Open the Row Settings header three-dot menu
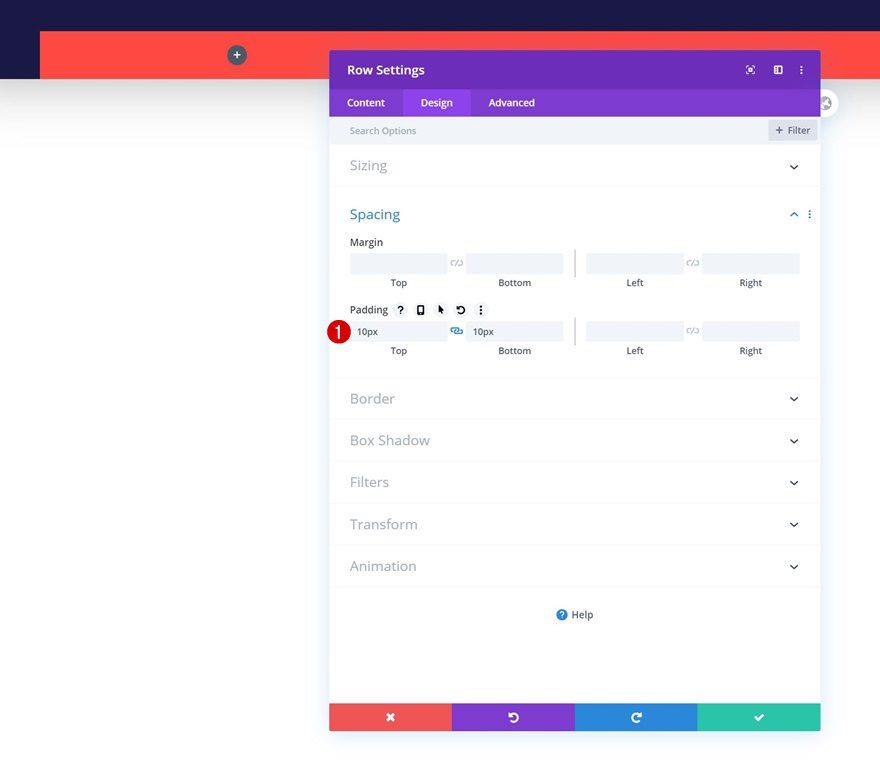The image size is (880, 784). click(x=801, y=70)
